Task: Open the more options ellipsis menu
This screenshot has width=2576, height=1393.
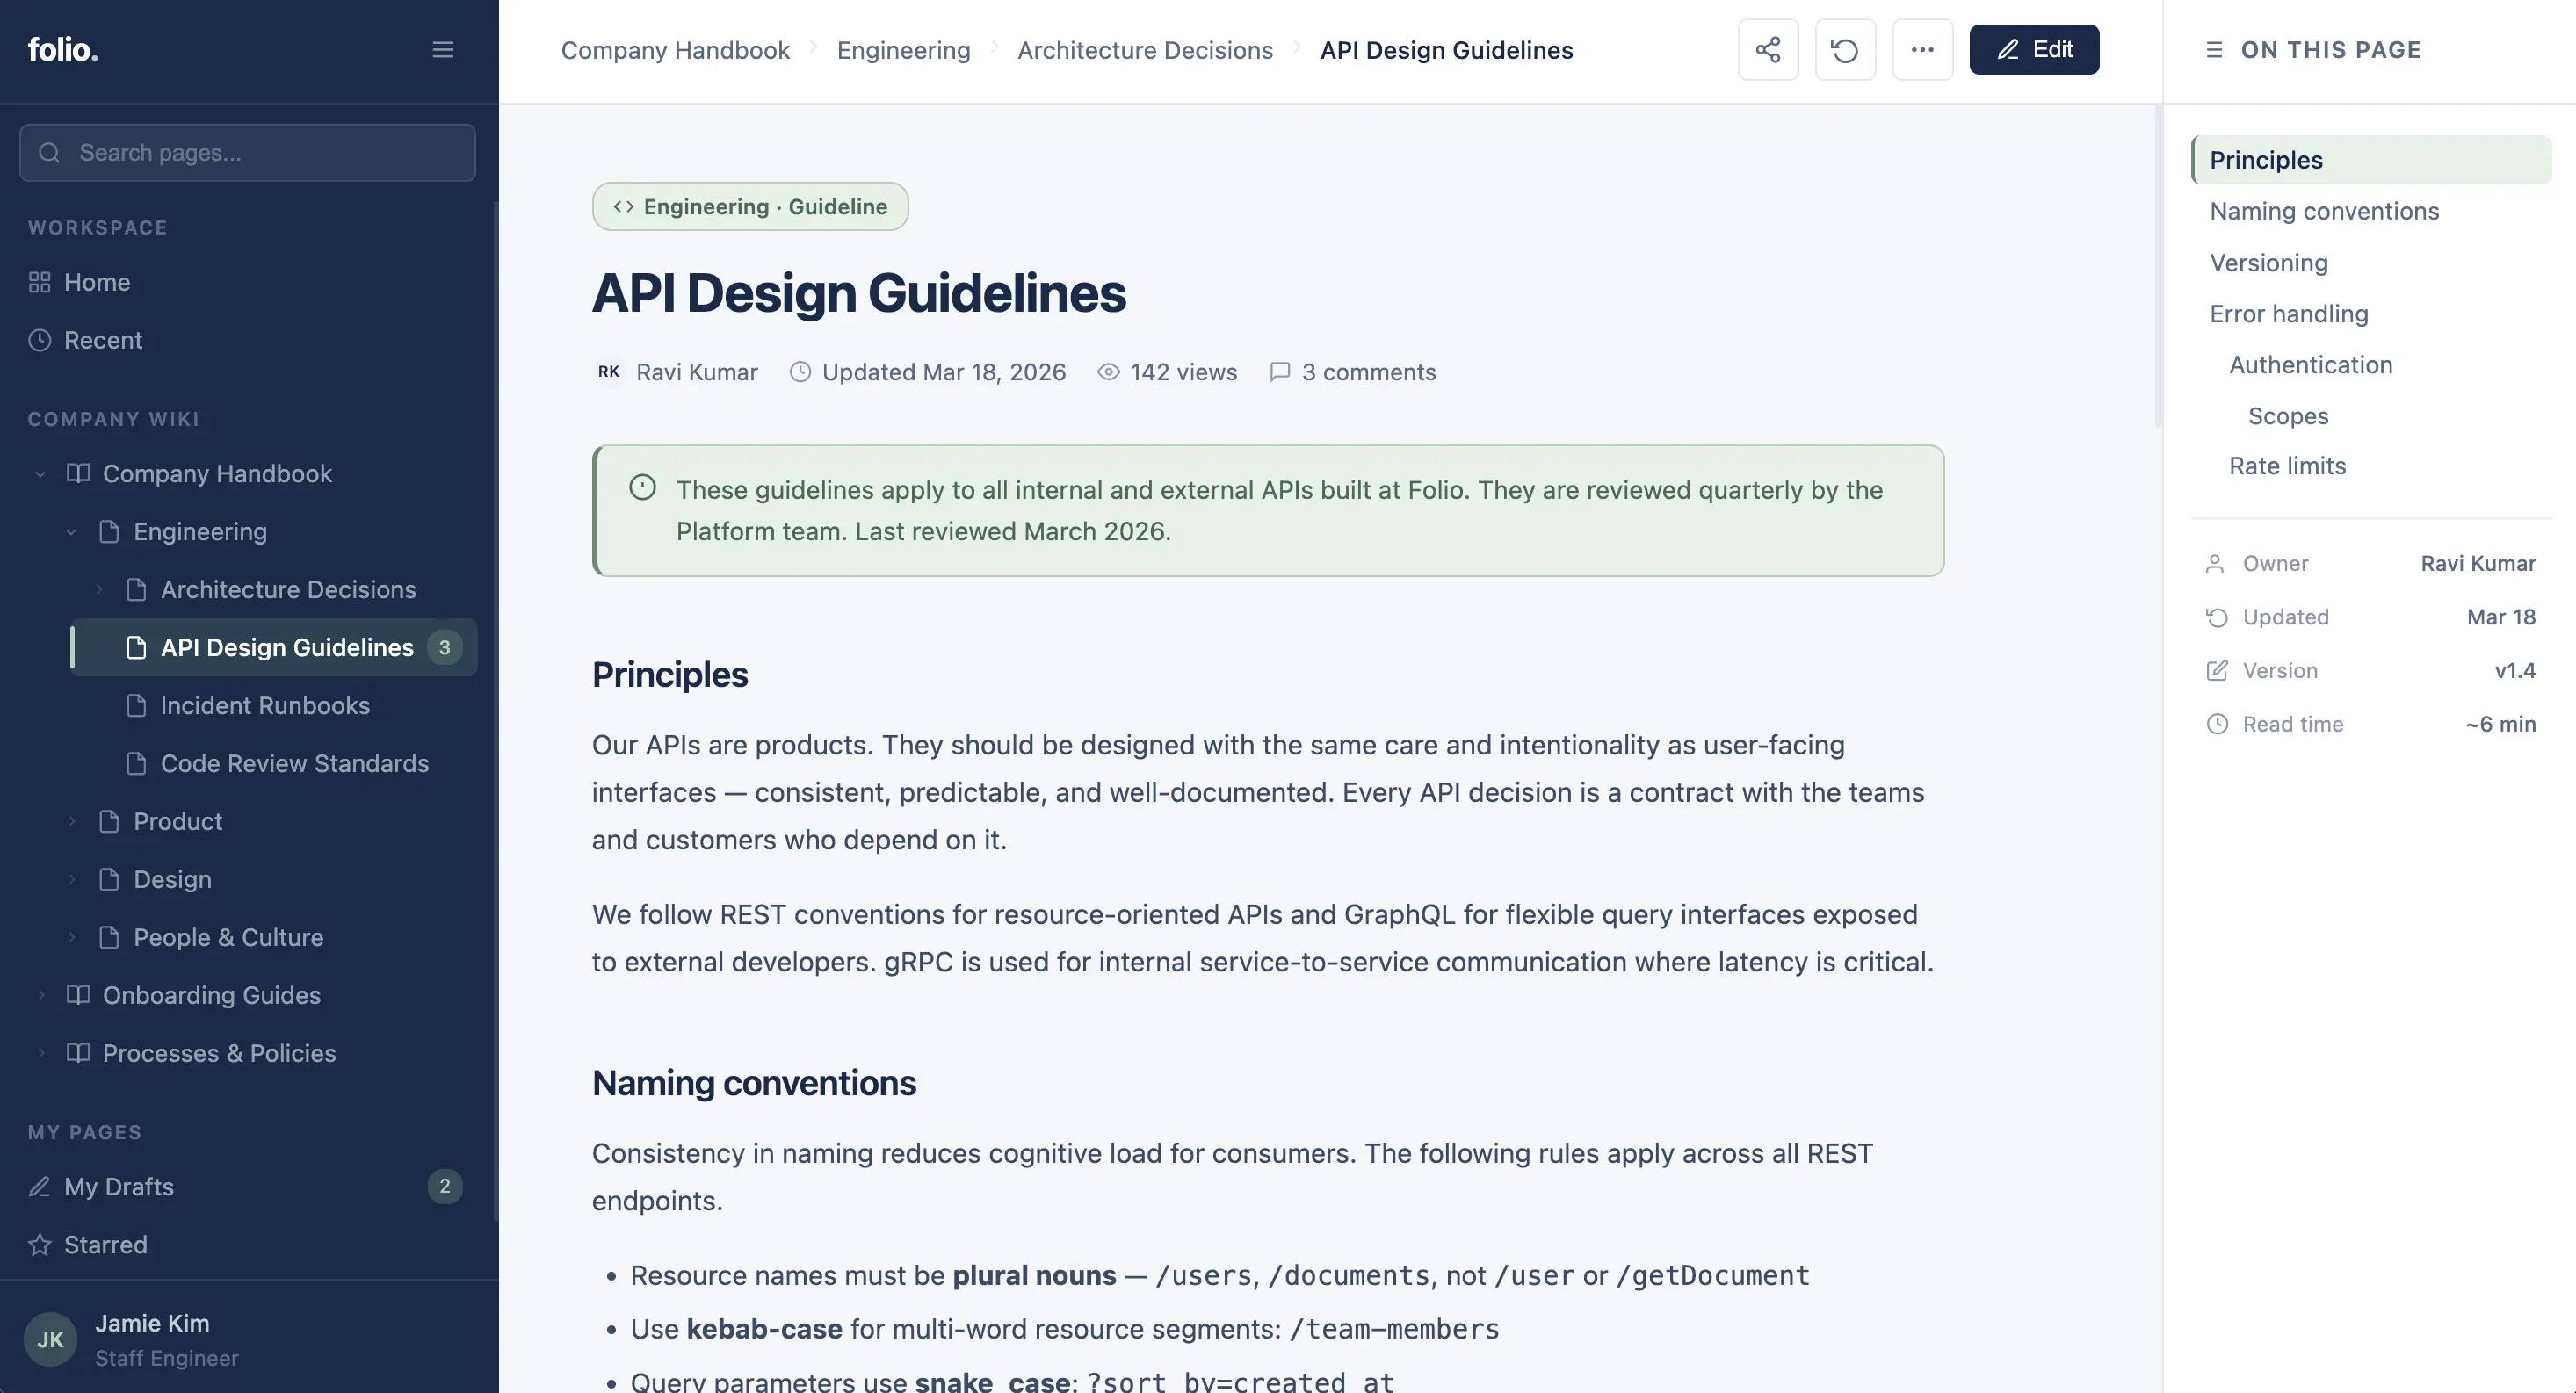Action: (x=1922, y=50)
